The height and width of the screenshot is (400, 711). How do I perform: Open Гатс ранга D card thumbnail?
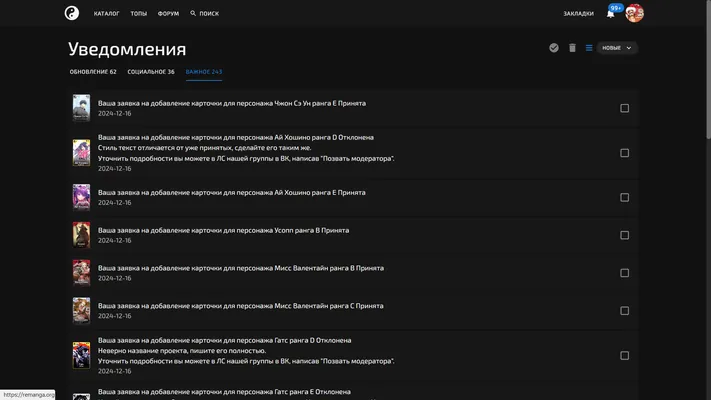(82, 356)
